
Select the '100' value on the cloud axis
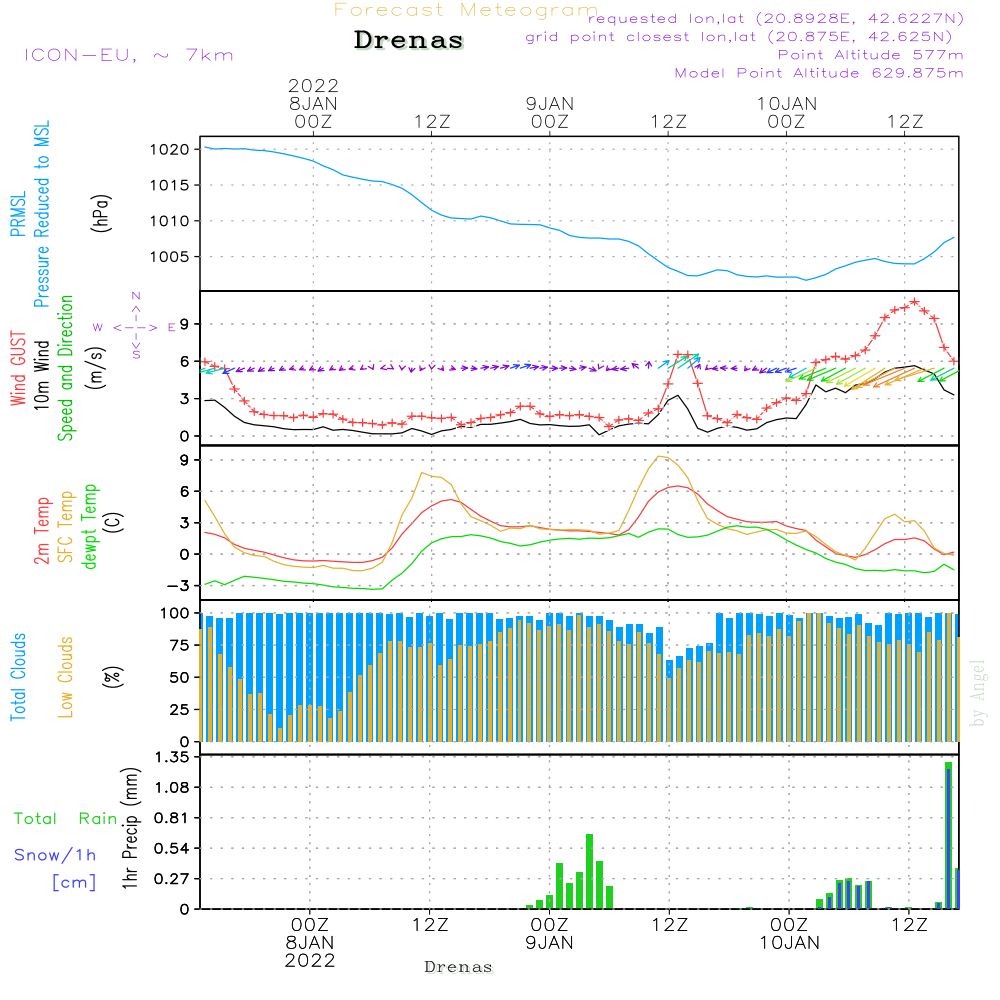(175, 613)
